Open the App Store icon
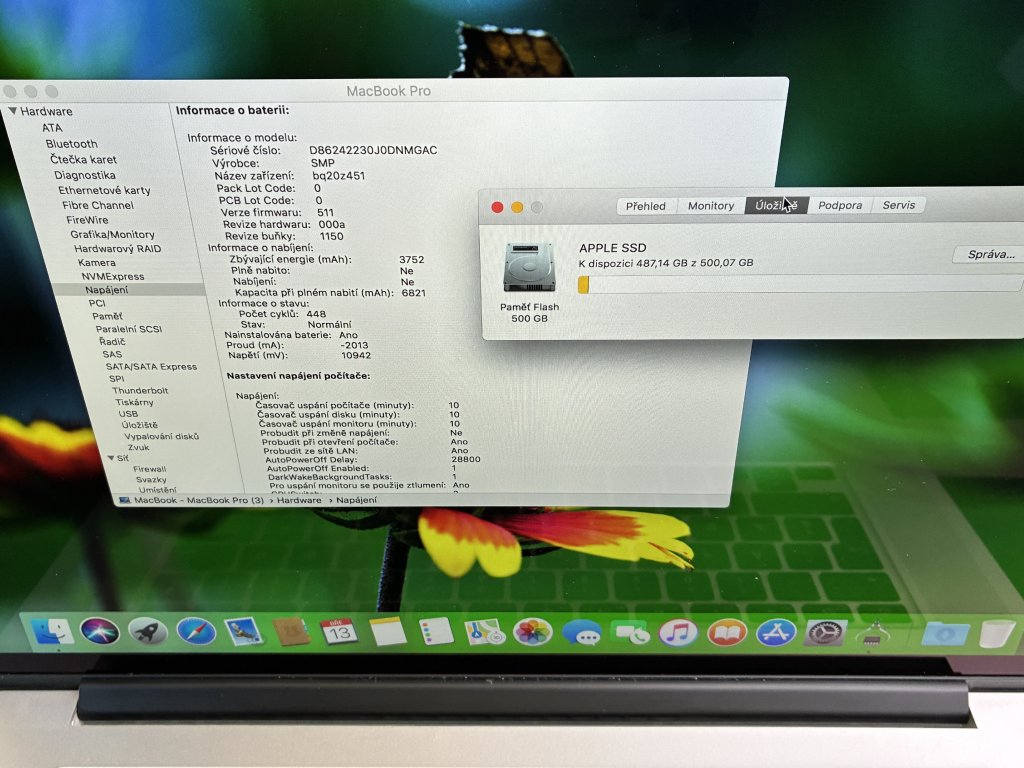Screen dimensions: 1024x768 [x=775, y=632]
